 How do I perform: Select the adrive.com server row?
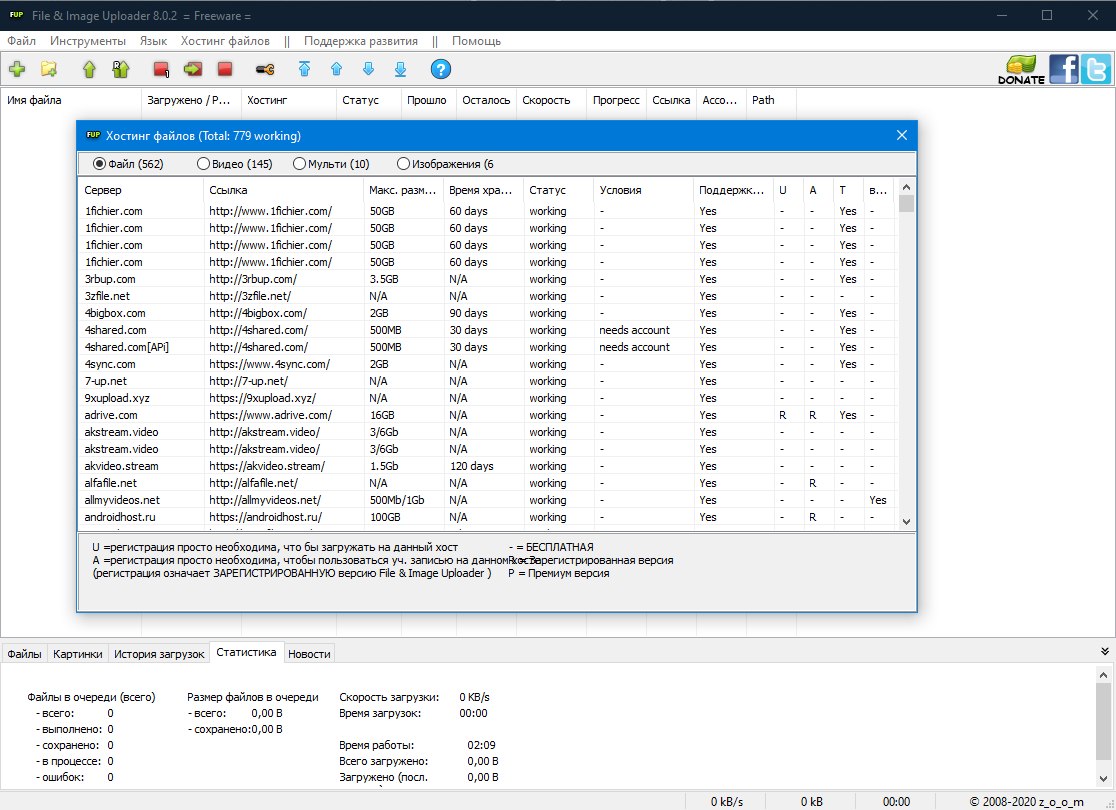click(487, 415)
